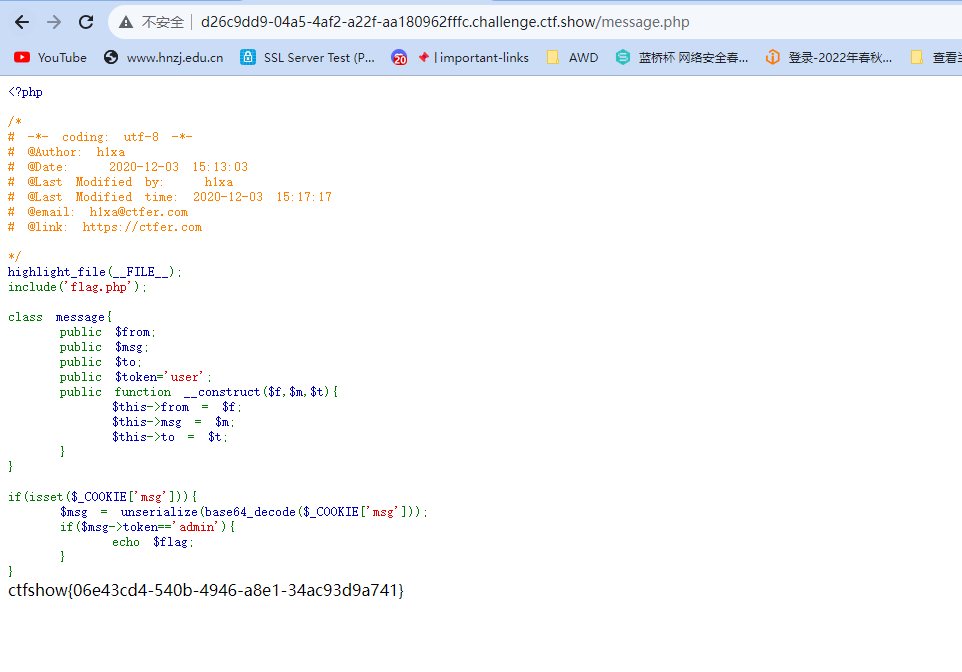Click the '<?php' opening tag
Screen dimensions: 962x672
click(25, 92)
